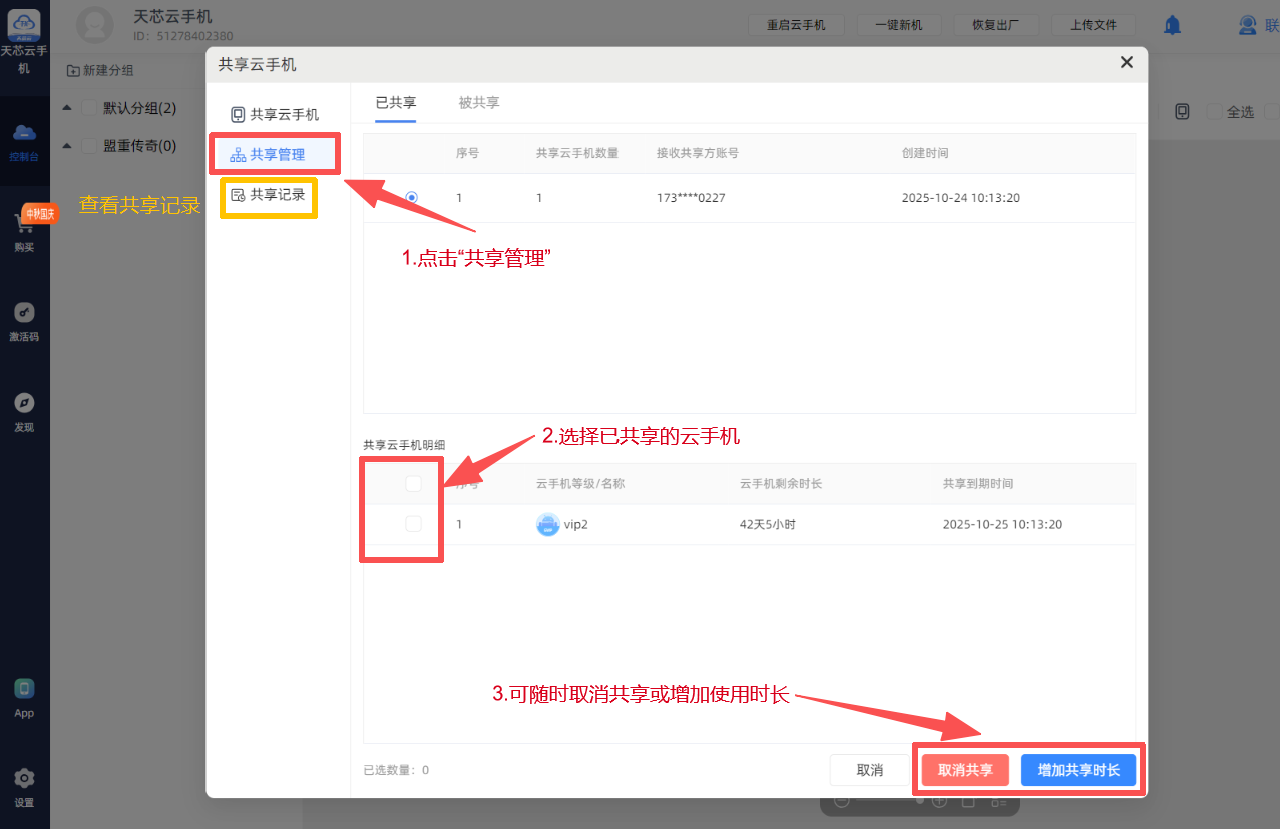Open 共享云手机 in the dialog sidebar

point(275,115)
